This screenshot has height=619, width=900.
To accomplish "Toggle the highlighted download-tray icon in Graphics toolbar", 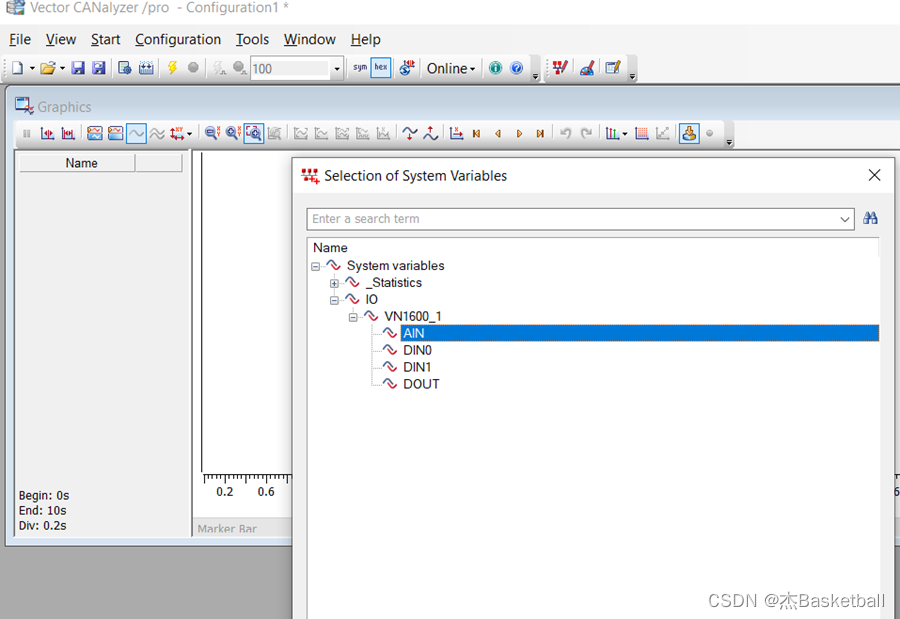I will tap(689, 133).
